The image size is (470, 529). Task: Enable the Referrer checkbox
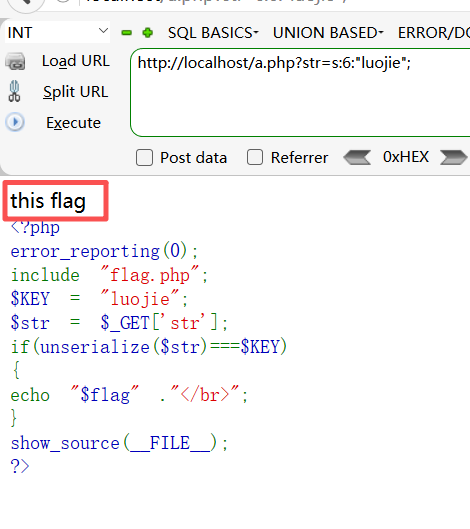click(x=255, y=157)
